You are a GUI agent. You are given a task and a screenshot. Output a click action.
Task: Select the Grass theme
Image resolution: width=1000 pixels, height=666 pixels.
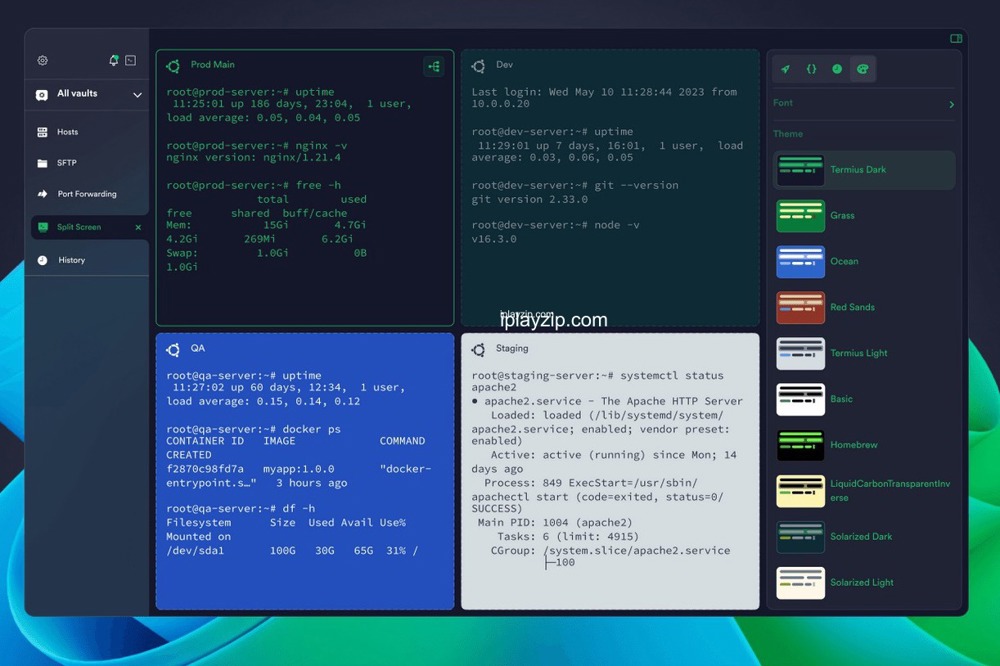point(864,216)
